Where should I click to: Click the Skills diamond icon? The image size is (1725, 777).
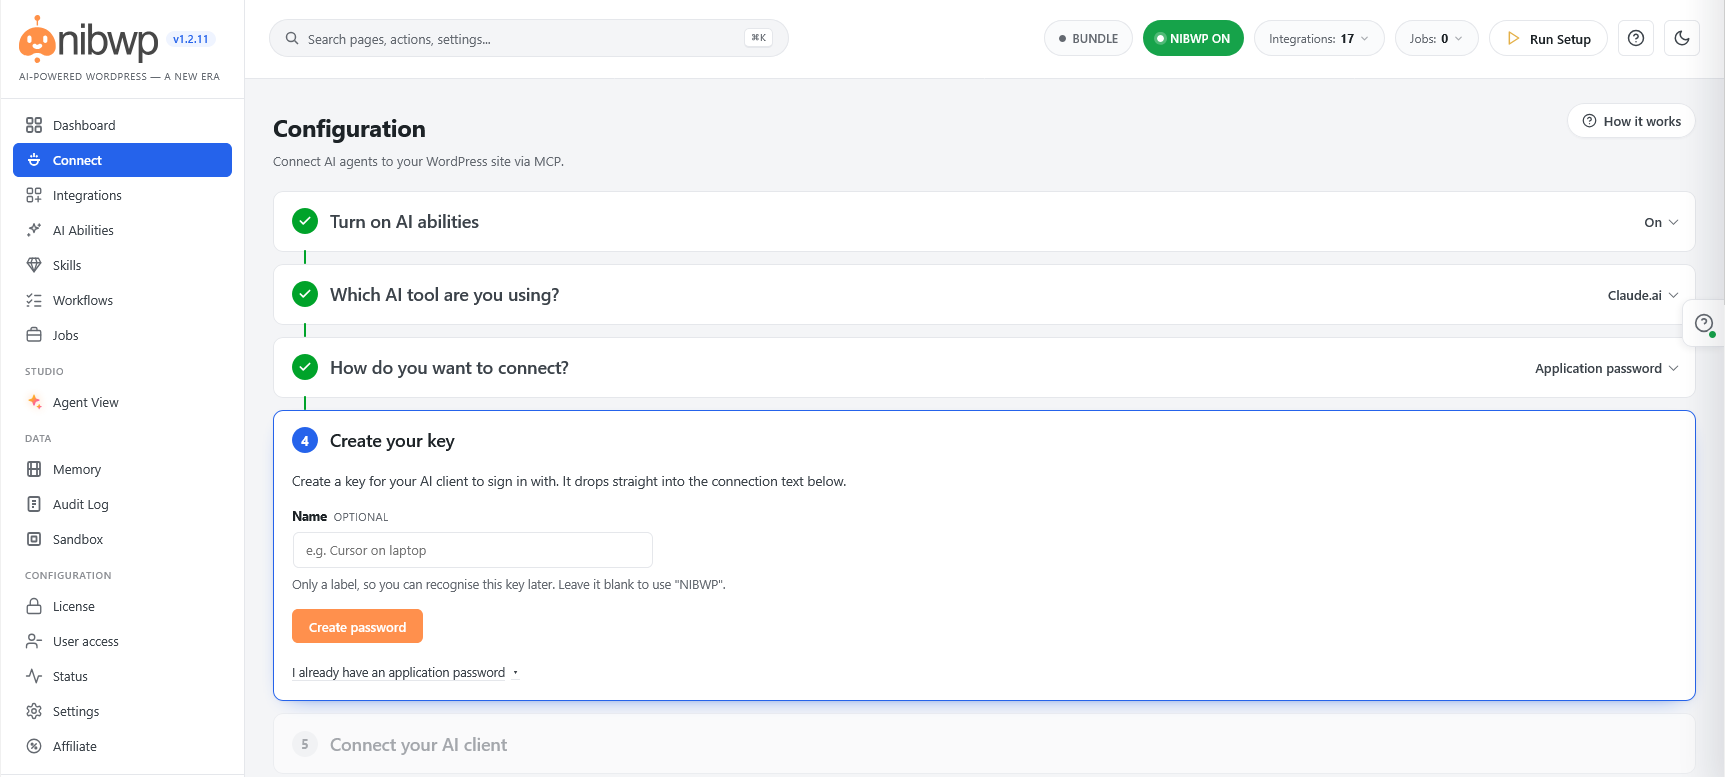pos(34,265)
